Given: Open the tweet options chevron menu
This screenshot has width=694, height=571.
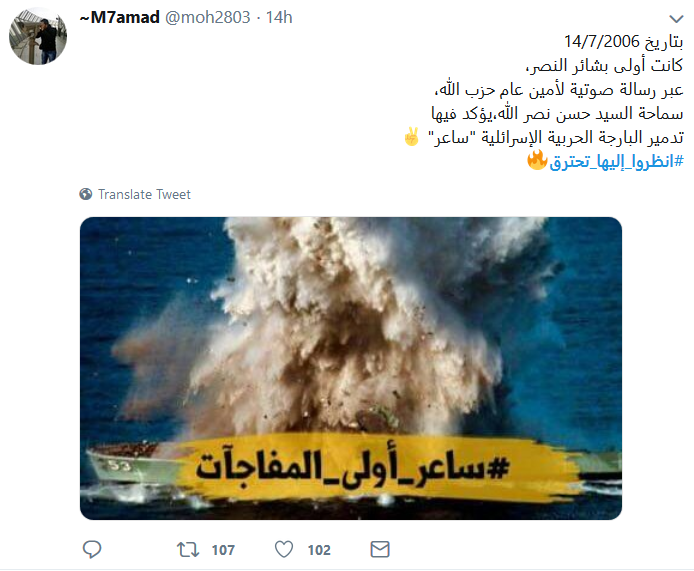Looking at the screenshot, I should pyautogui.click(x=676, y=19).
